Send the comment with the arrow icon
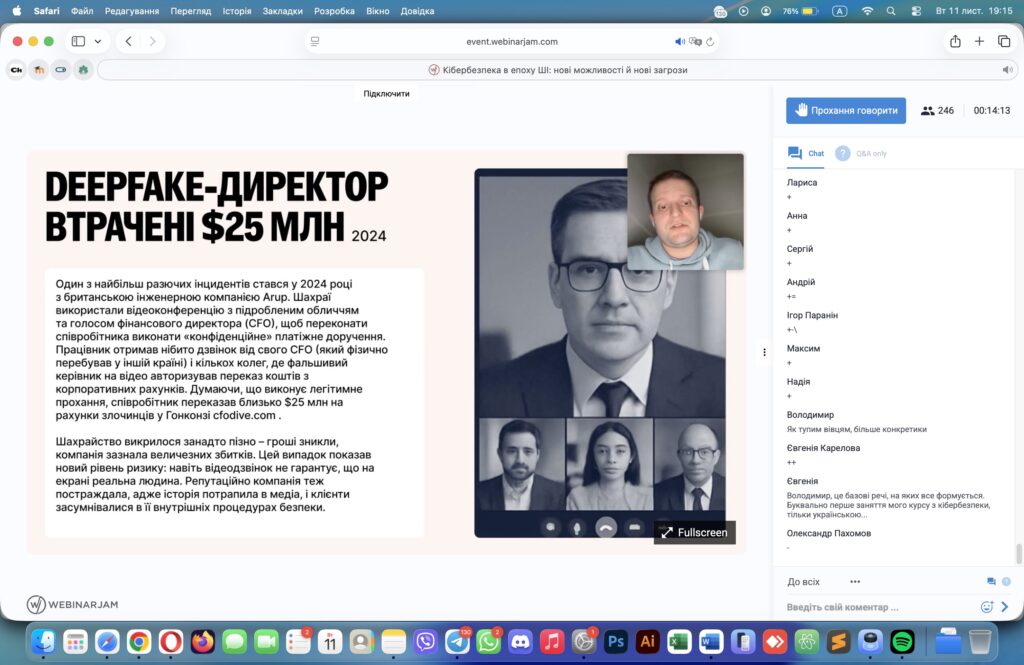Screen dimensions: 1024x665 tap(1005, 607)
